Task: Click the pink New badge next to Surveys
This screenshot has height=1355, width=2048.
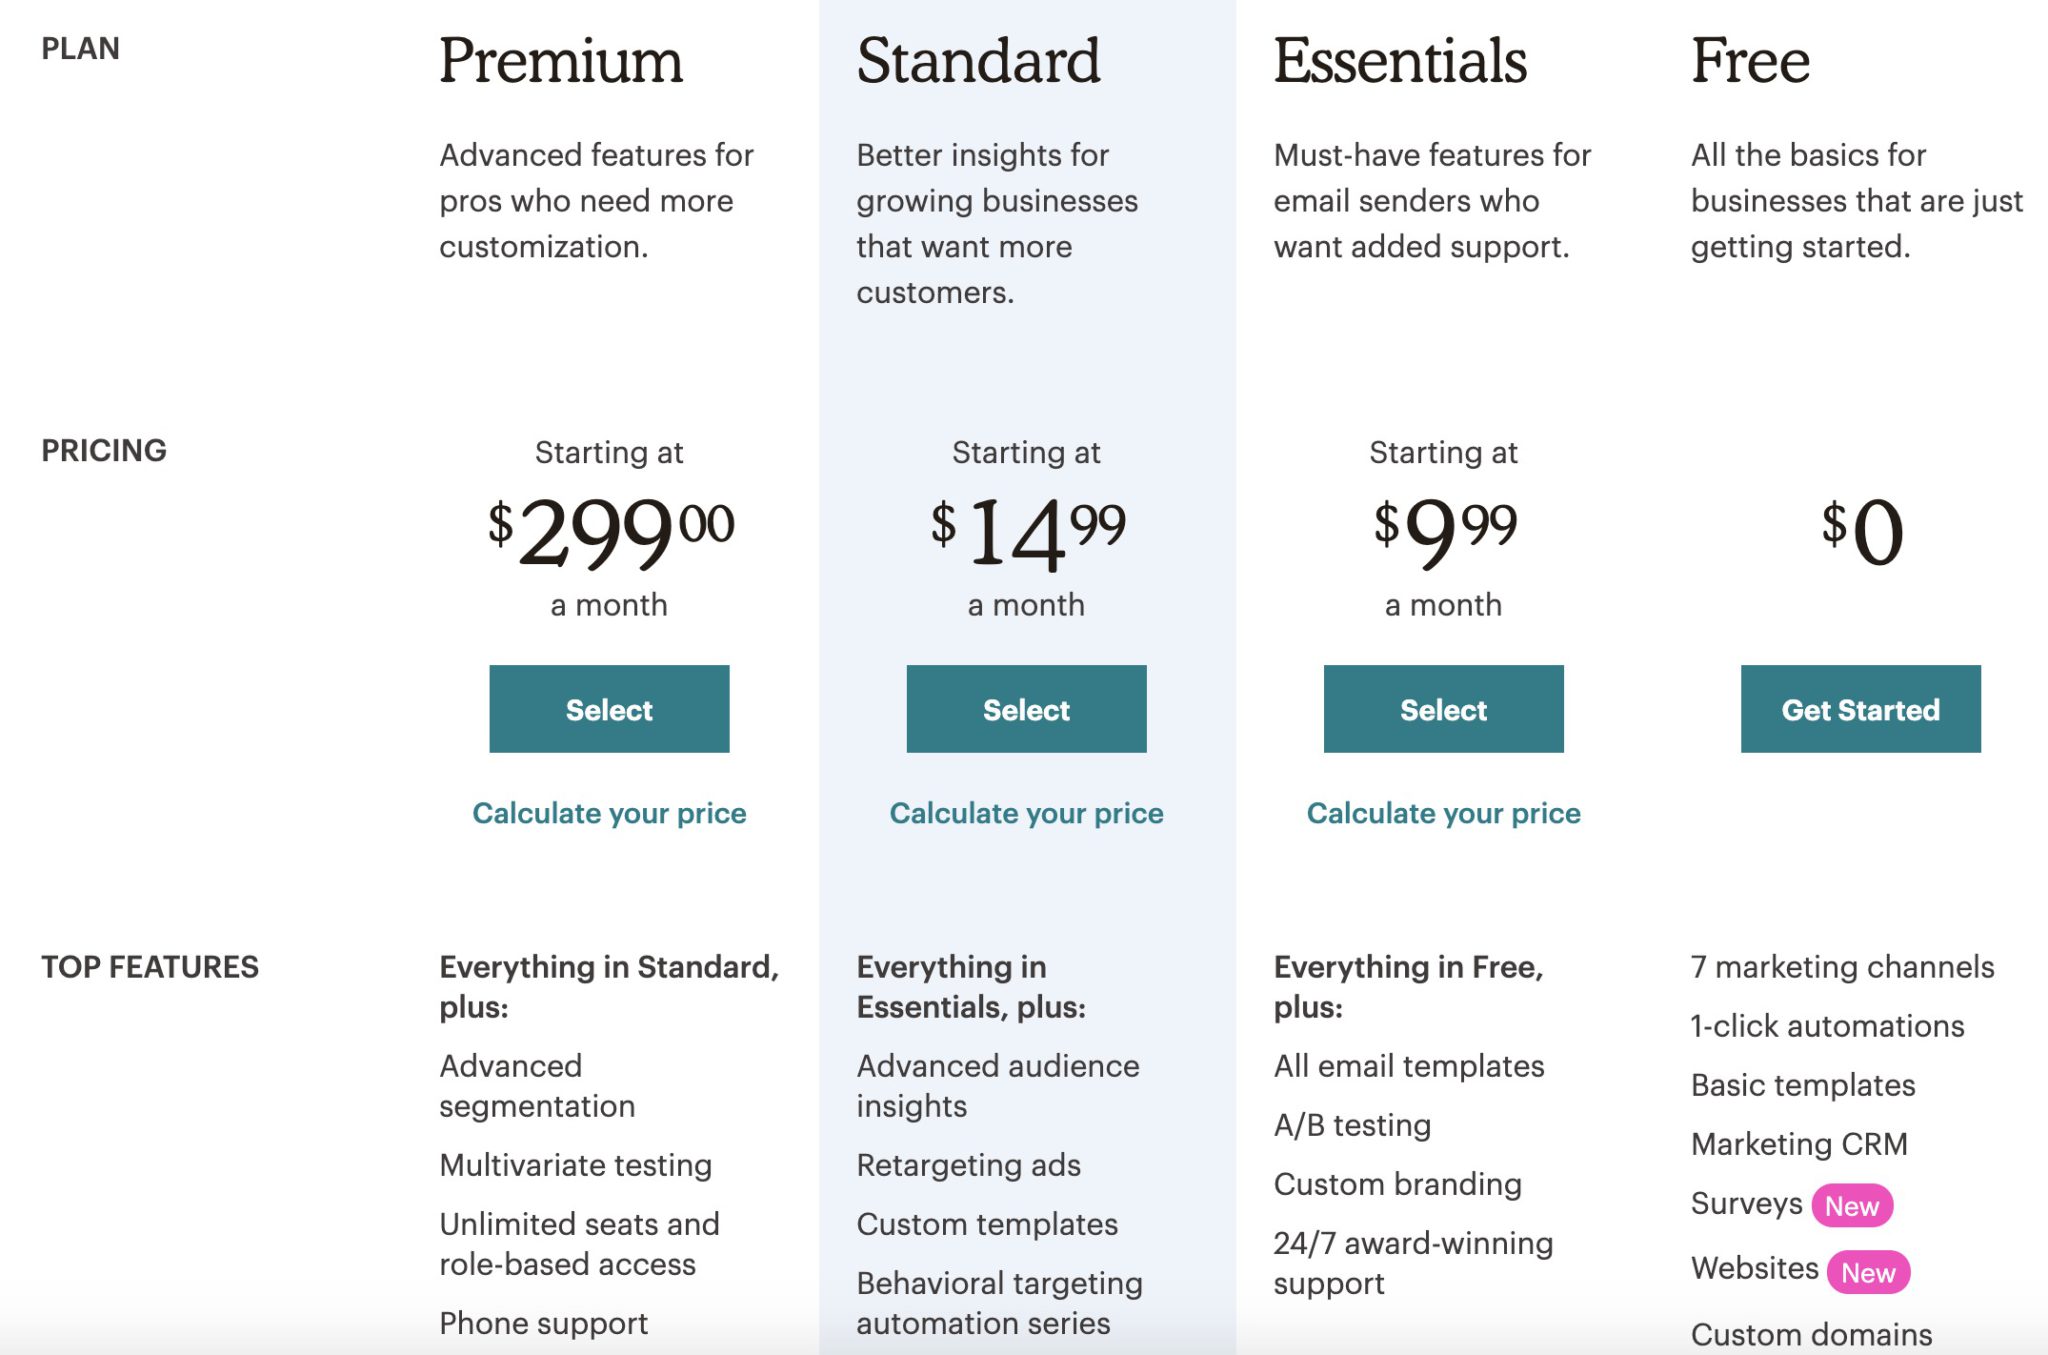Action: tap(1851, 1205)
